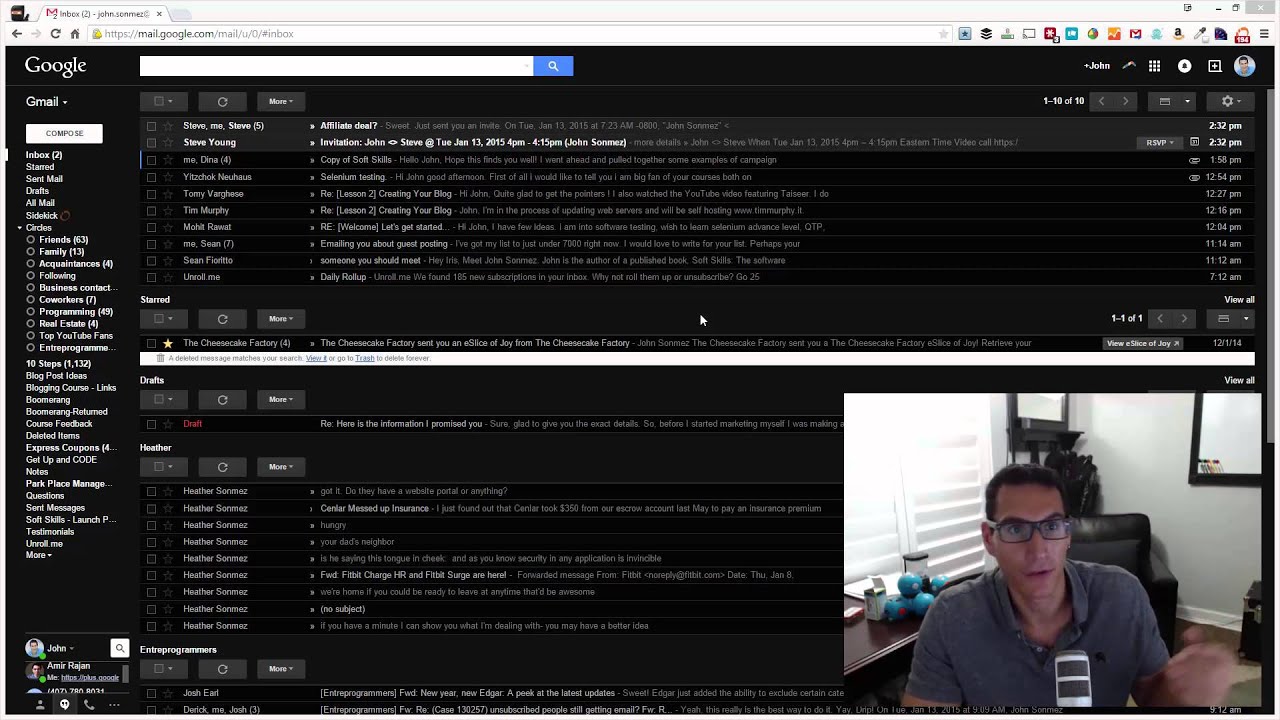1280x720 pixels.
Task: Tick checkbox for Yitzchok Neuhaus email
Action: click(151, 177)
